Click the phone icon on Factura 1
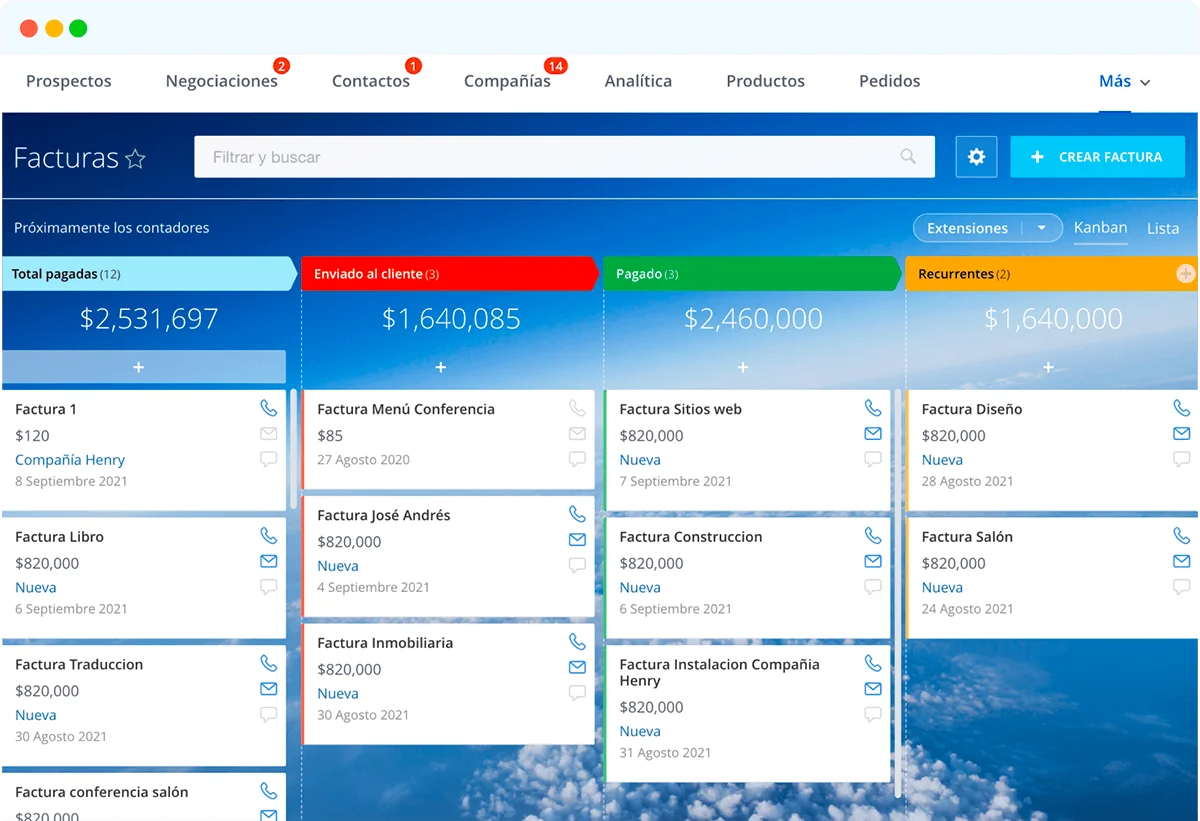The image size is (1200, 821). 268,408
